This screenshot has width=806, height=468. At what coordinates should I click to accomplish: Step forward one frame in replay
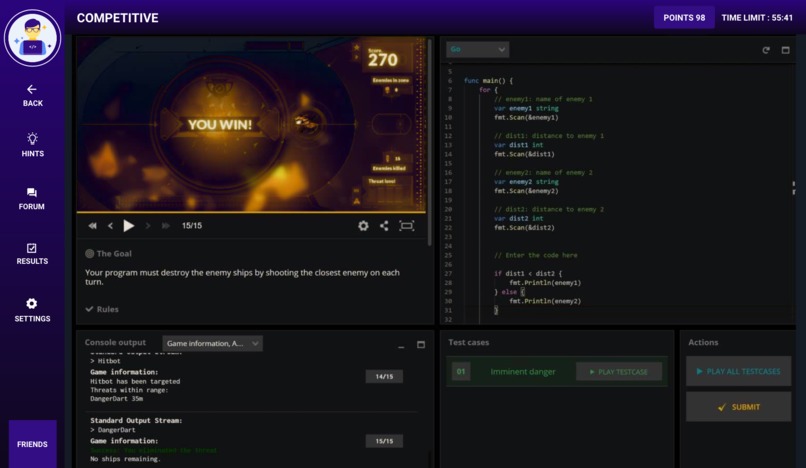pos(148,226)
